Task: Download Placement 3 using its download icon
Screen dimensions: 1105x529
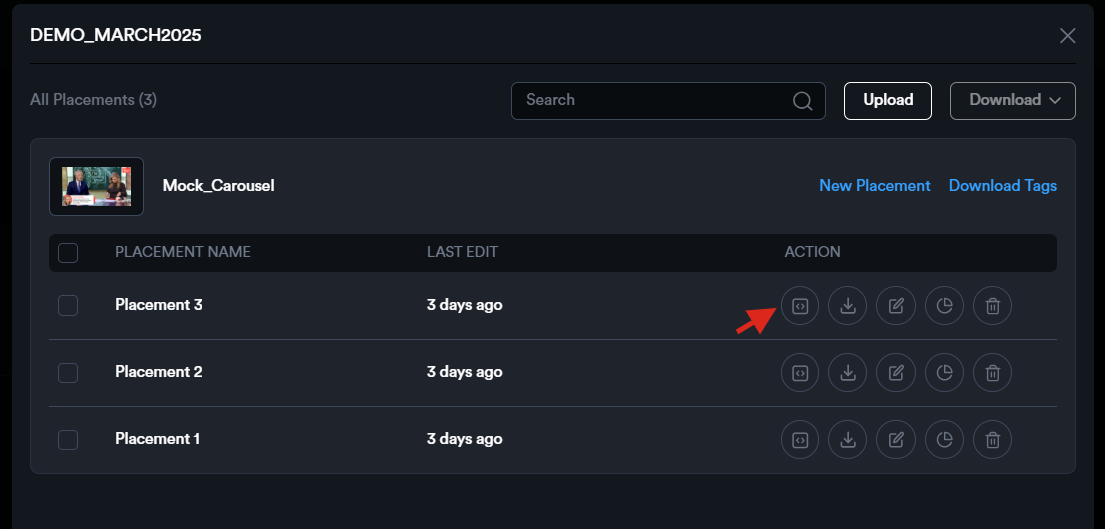Action: tap(848, 306)
